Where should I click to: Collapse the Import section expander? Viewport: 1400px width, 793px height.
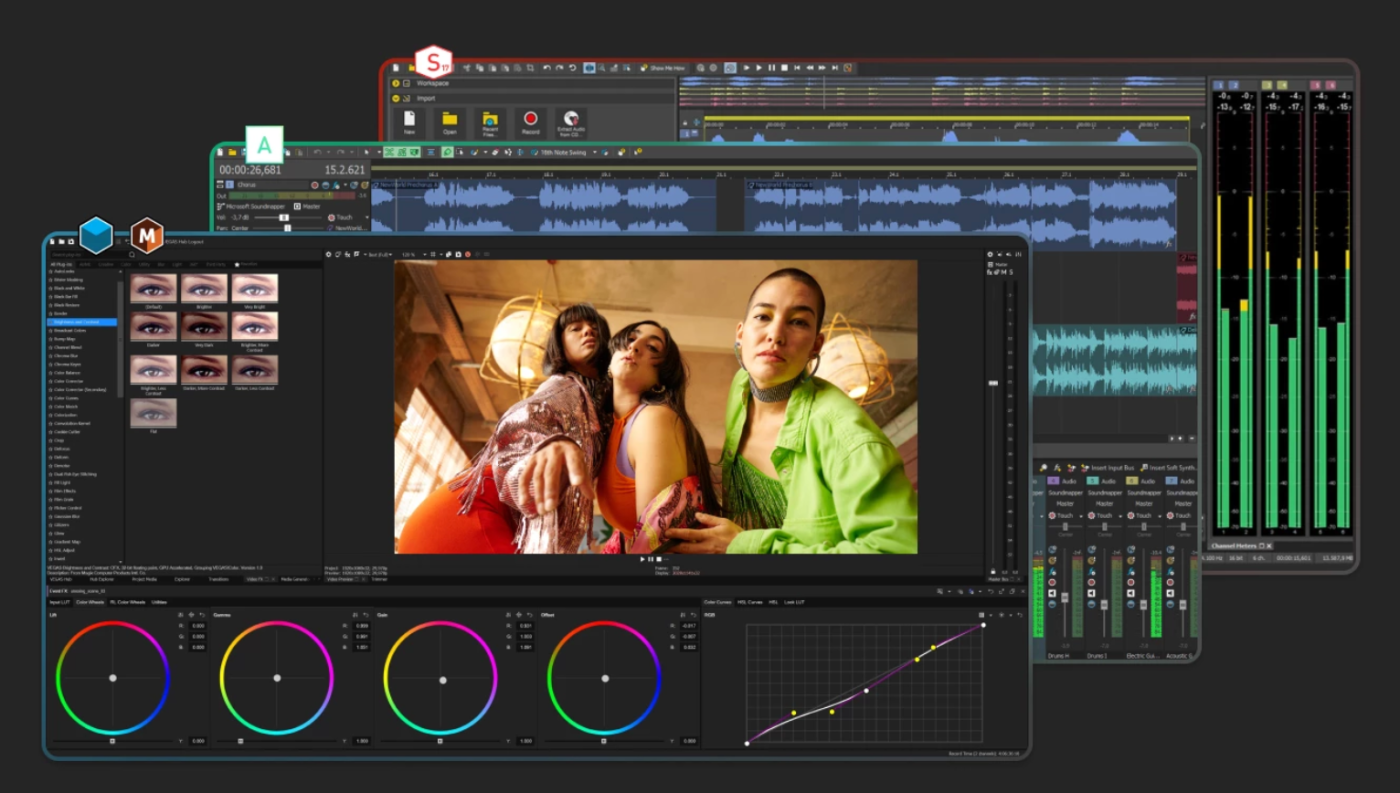click(x=396, y=99)
